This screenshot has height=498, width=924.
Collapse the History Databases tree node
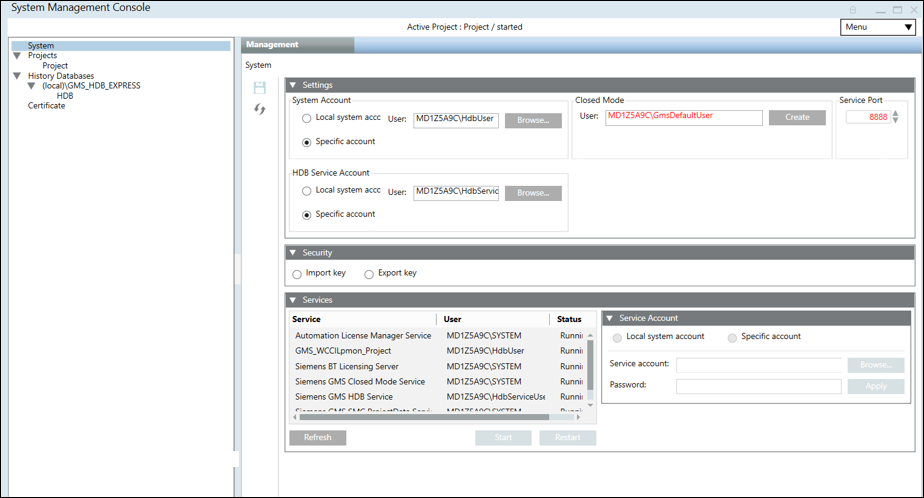(17, 76)
